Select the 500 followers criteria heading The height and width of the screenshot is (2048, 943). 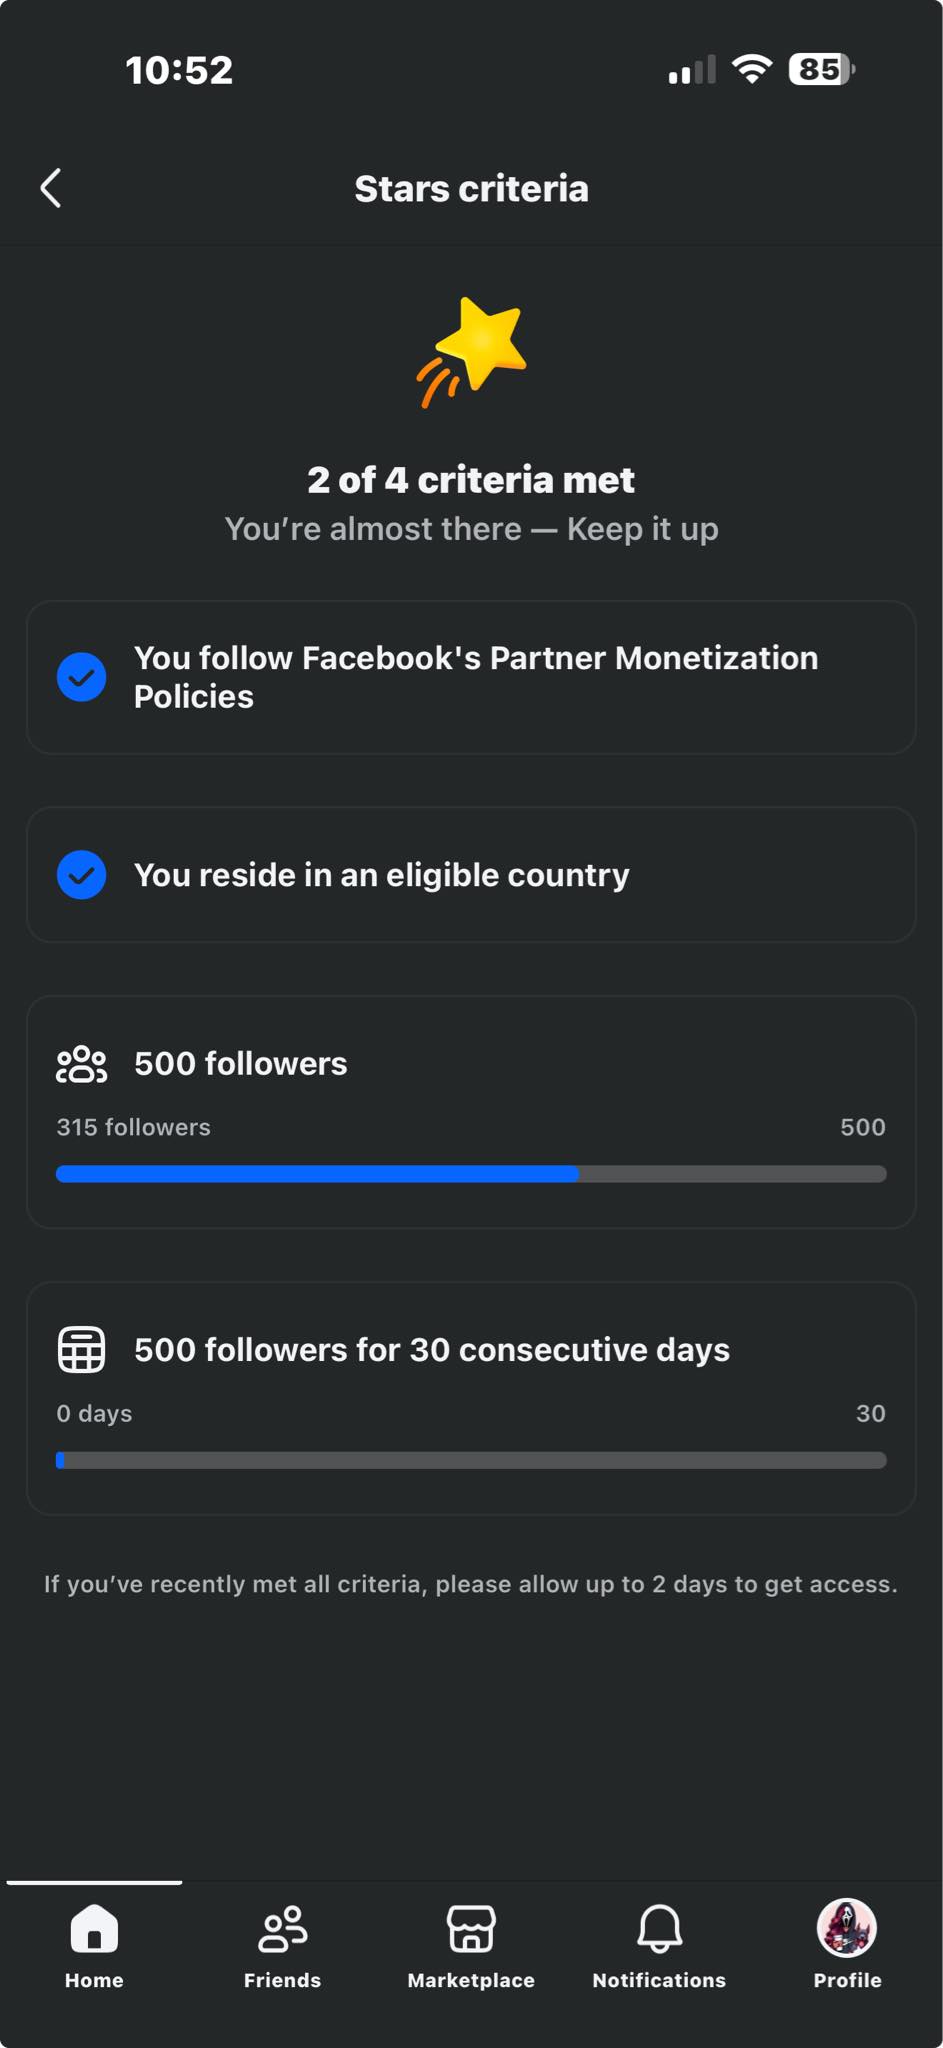241,1064
